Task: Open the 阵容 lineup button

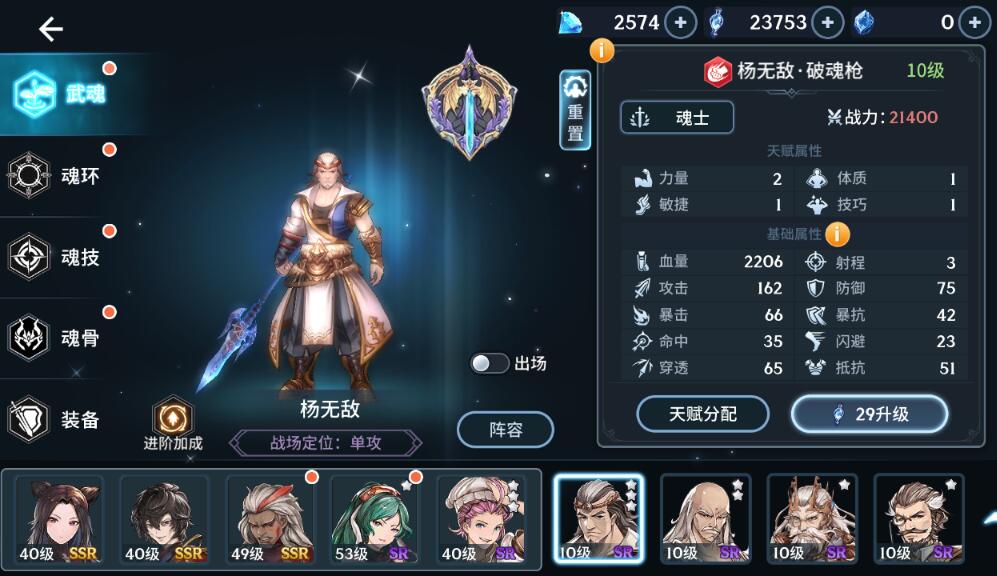Action: point(505,430)
